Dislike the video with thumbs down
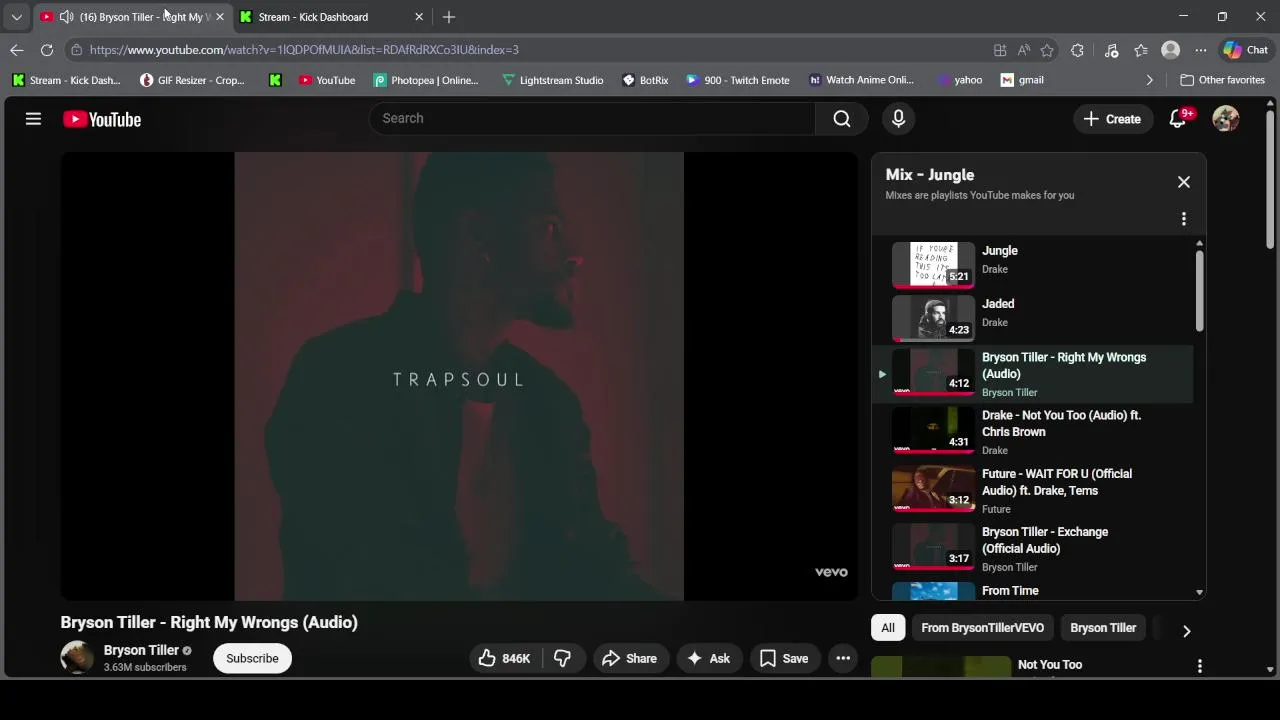Viewport: 1280px width, 720px height. (562, 658)
